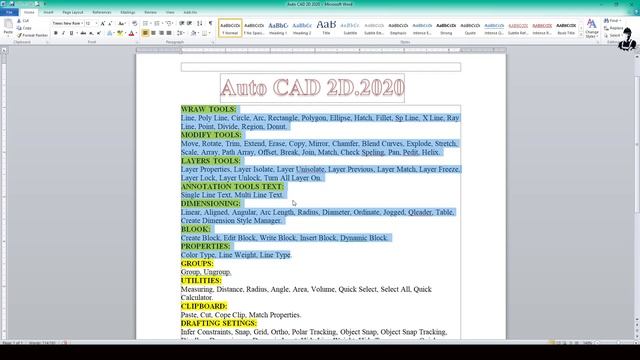Click the UTILITIES: heading in the document
This screenshot has width=640, height=360.
pos(201,280)
